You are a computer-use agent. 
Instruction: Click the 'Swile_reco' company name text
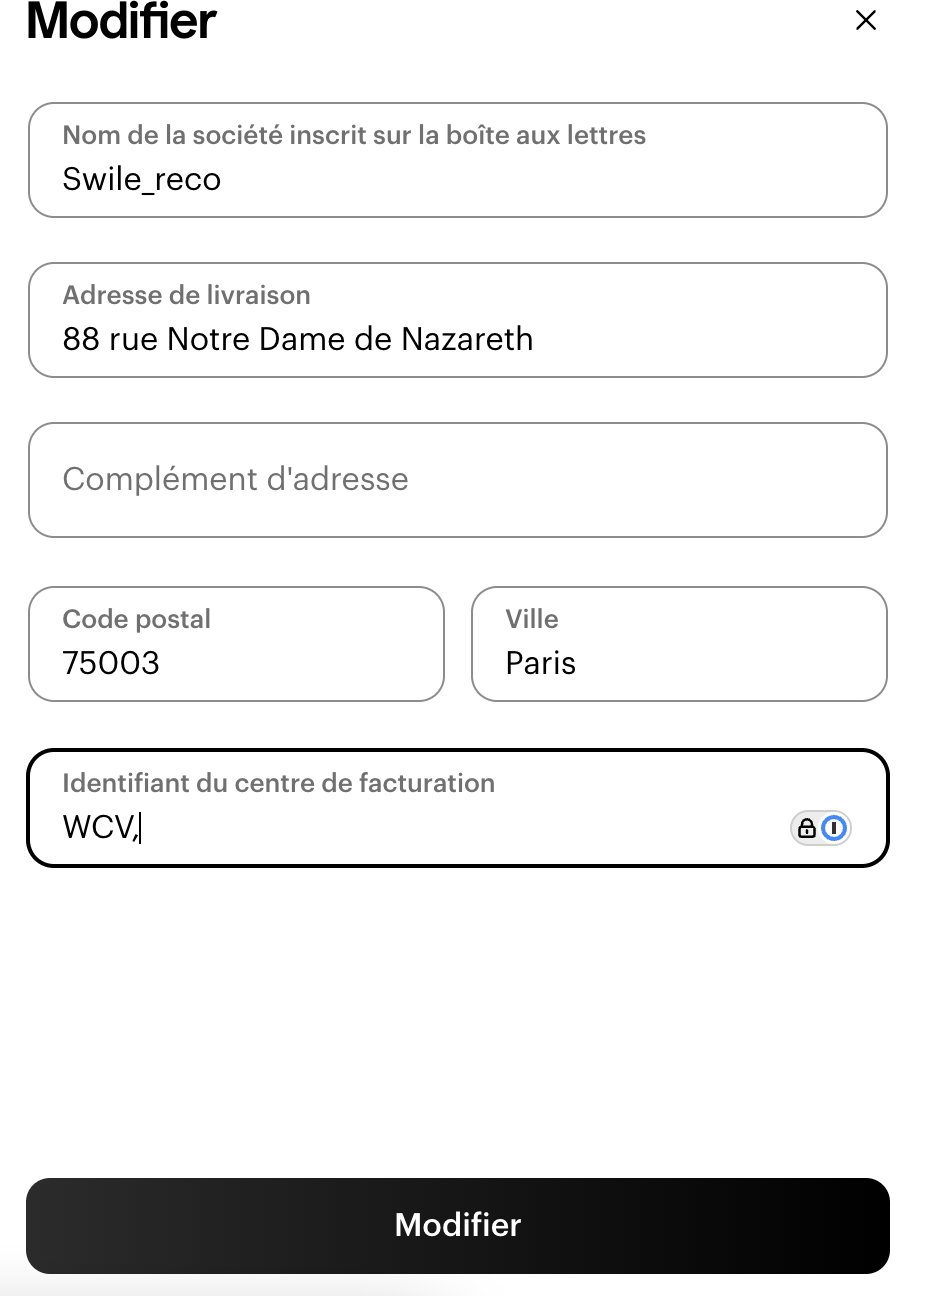click(x=141, y=180)
